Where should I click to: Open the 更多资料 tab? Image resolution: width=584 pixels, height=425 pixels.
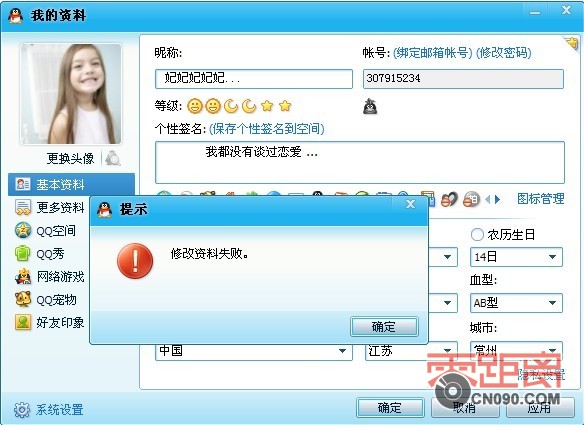point(50,207)
